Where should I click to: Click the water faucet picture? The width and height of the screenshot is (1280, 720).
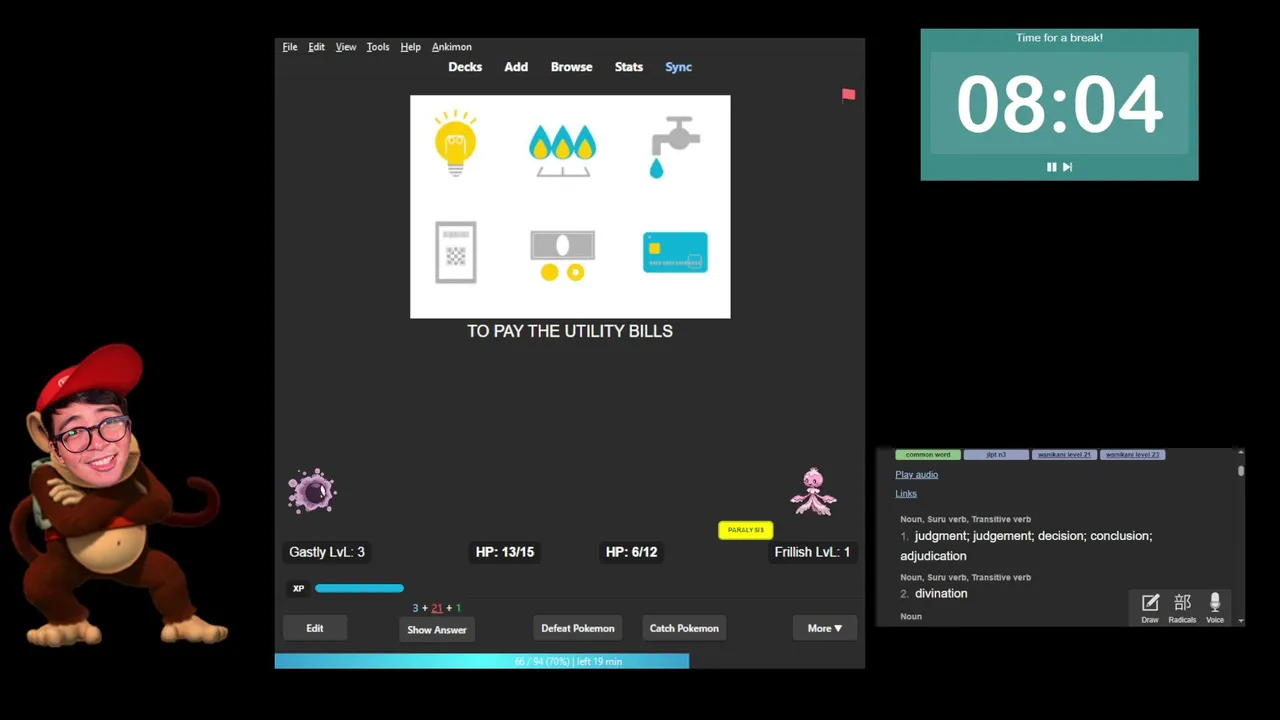click(675, 147)
